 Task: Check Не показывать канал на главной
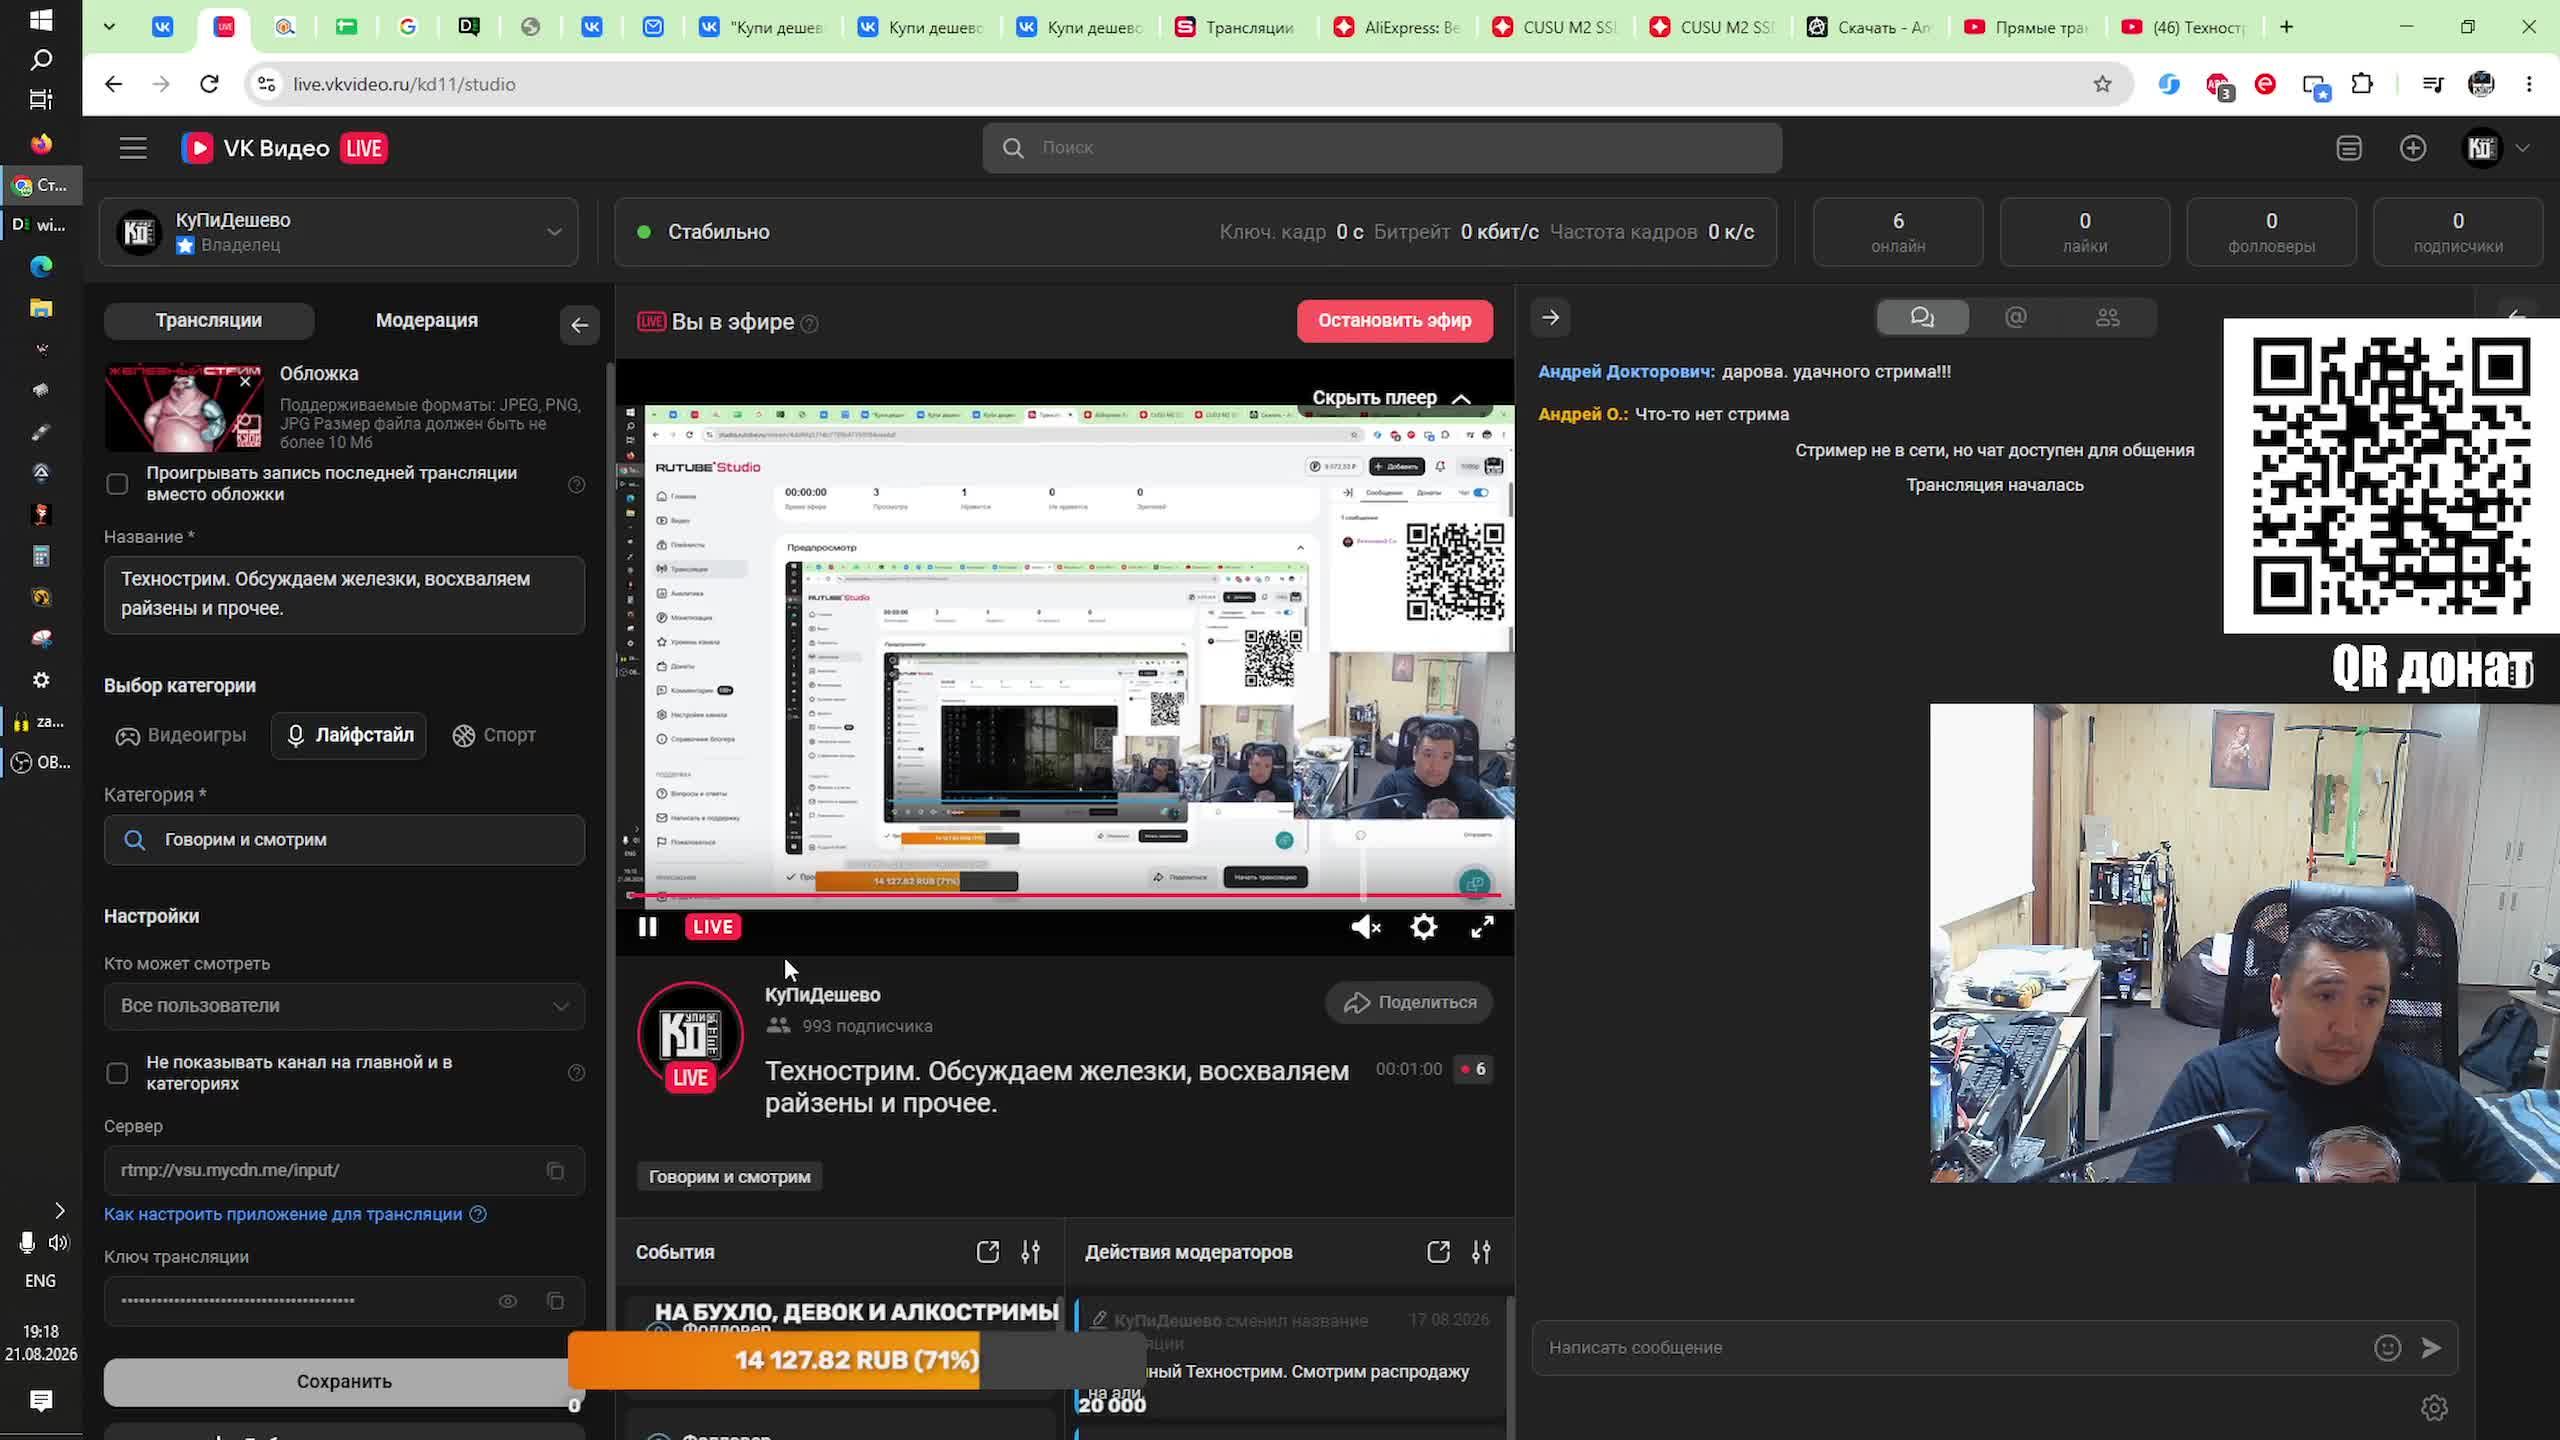pyautogui.click(x=117, y=1073)
